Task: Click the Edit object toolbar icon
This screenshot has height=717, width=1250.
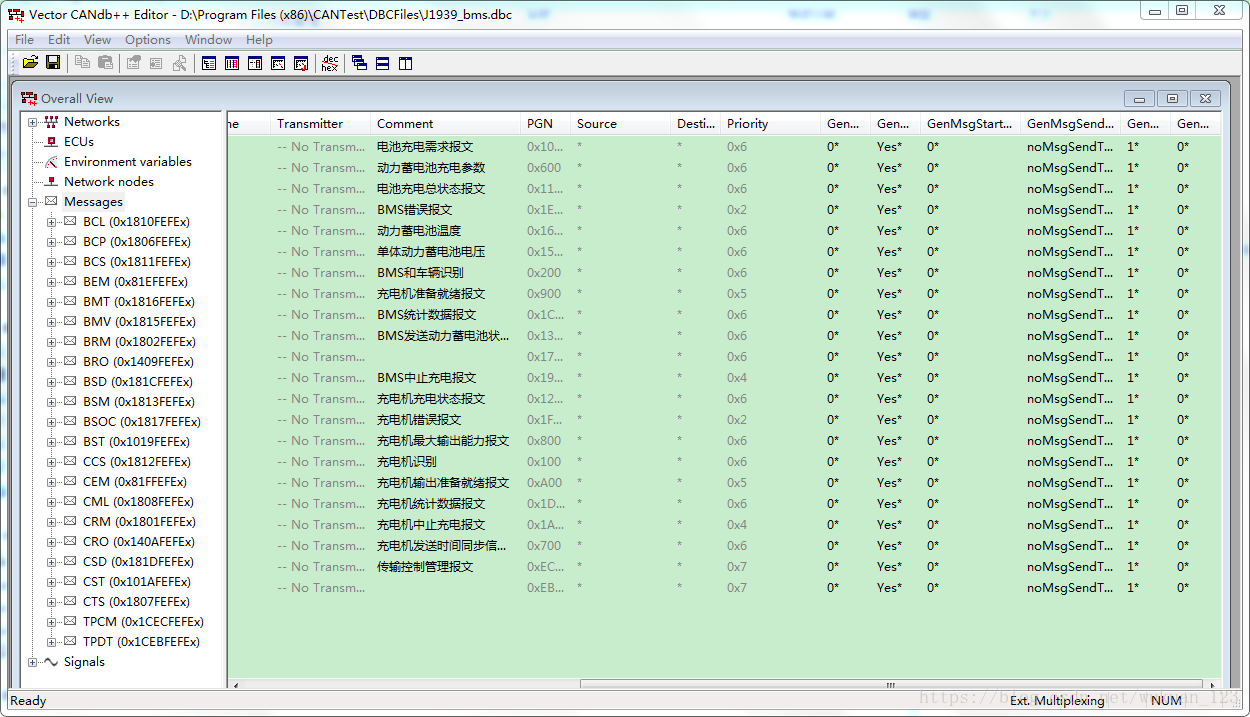Action: click(133, 63)
